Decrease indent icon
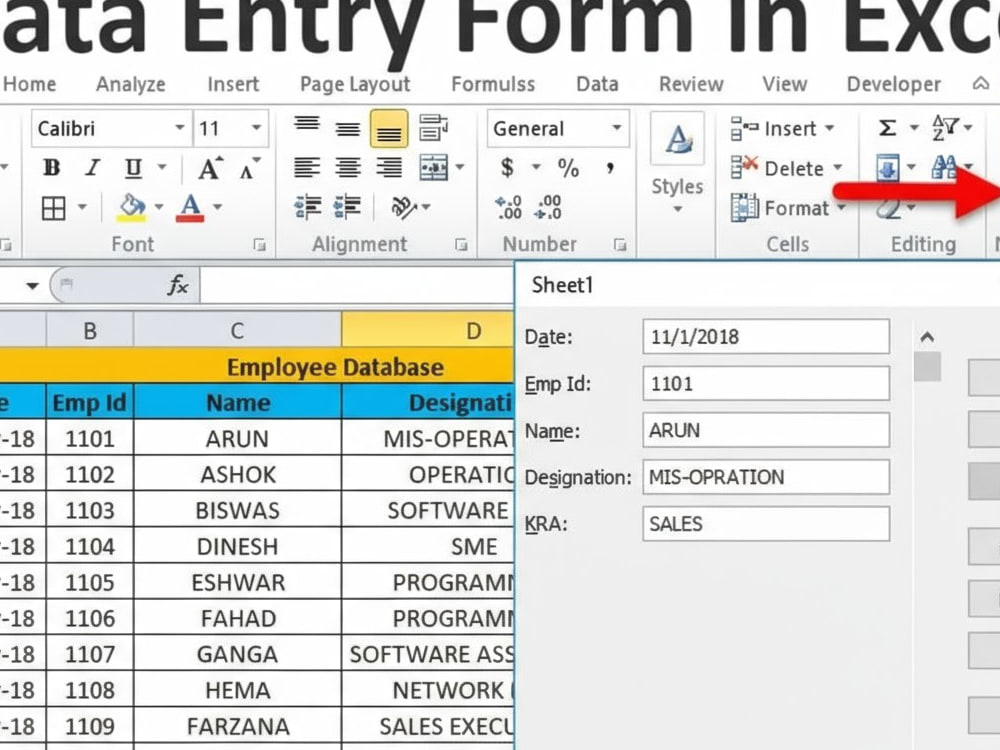Screen dimensions: 1000x750 point(308,208)
